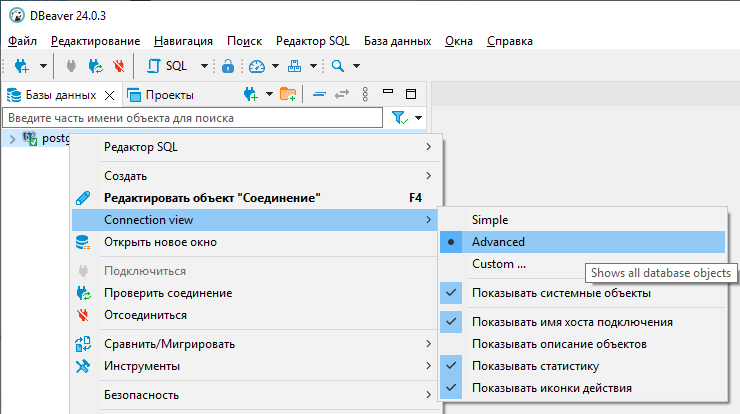Screen dimensions: 740x414
Task: Click the New Connection plug icon in main toolbar
Action: tap(22, 66)
